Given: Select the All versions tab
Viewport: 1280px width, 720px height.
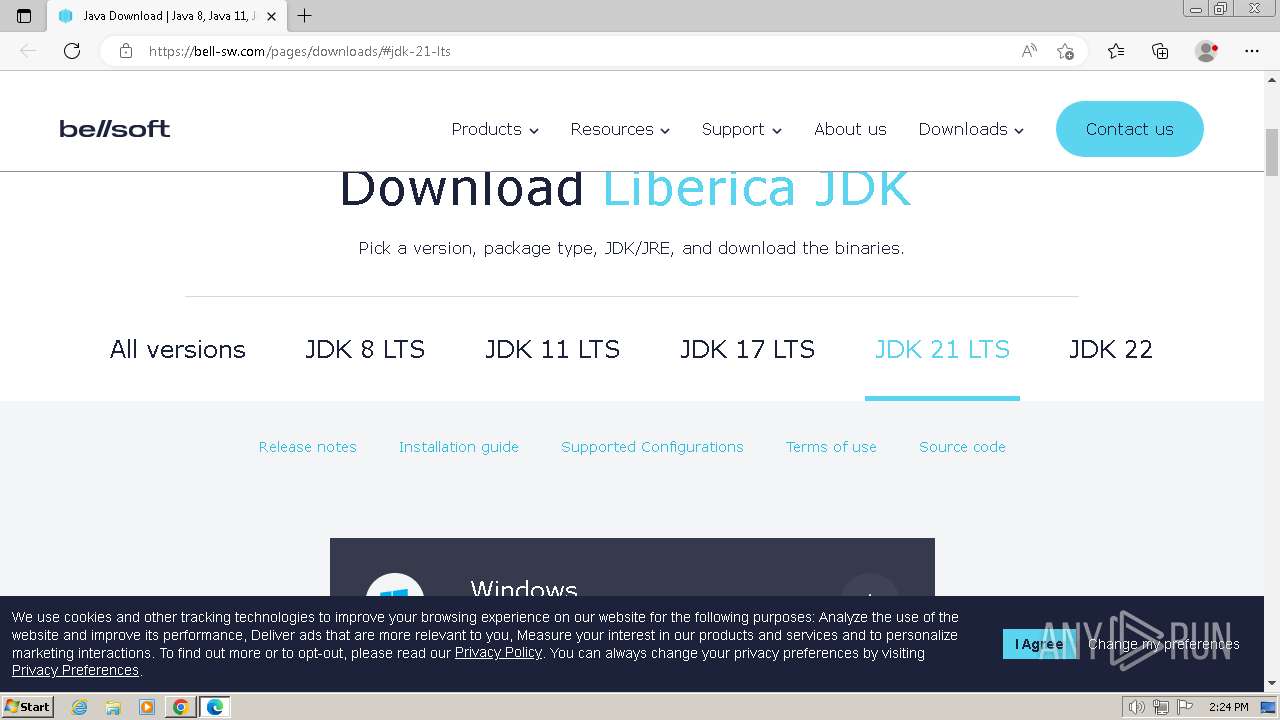Looking at the screenshot, I should 178,349.
